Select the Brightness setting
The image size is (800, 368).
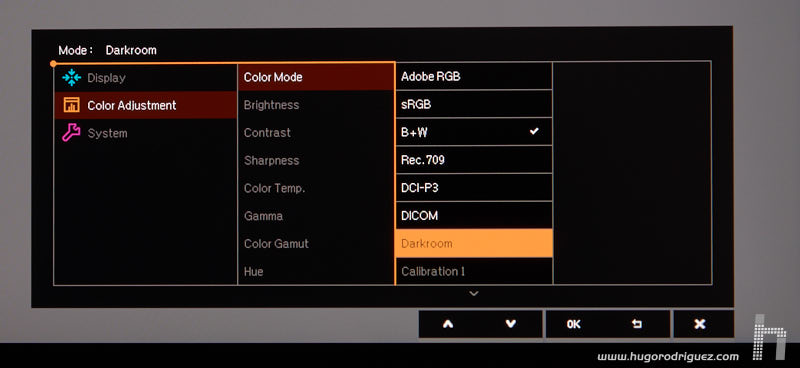pyautogui.click(x=316, y=105)
